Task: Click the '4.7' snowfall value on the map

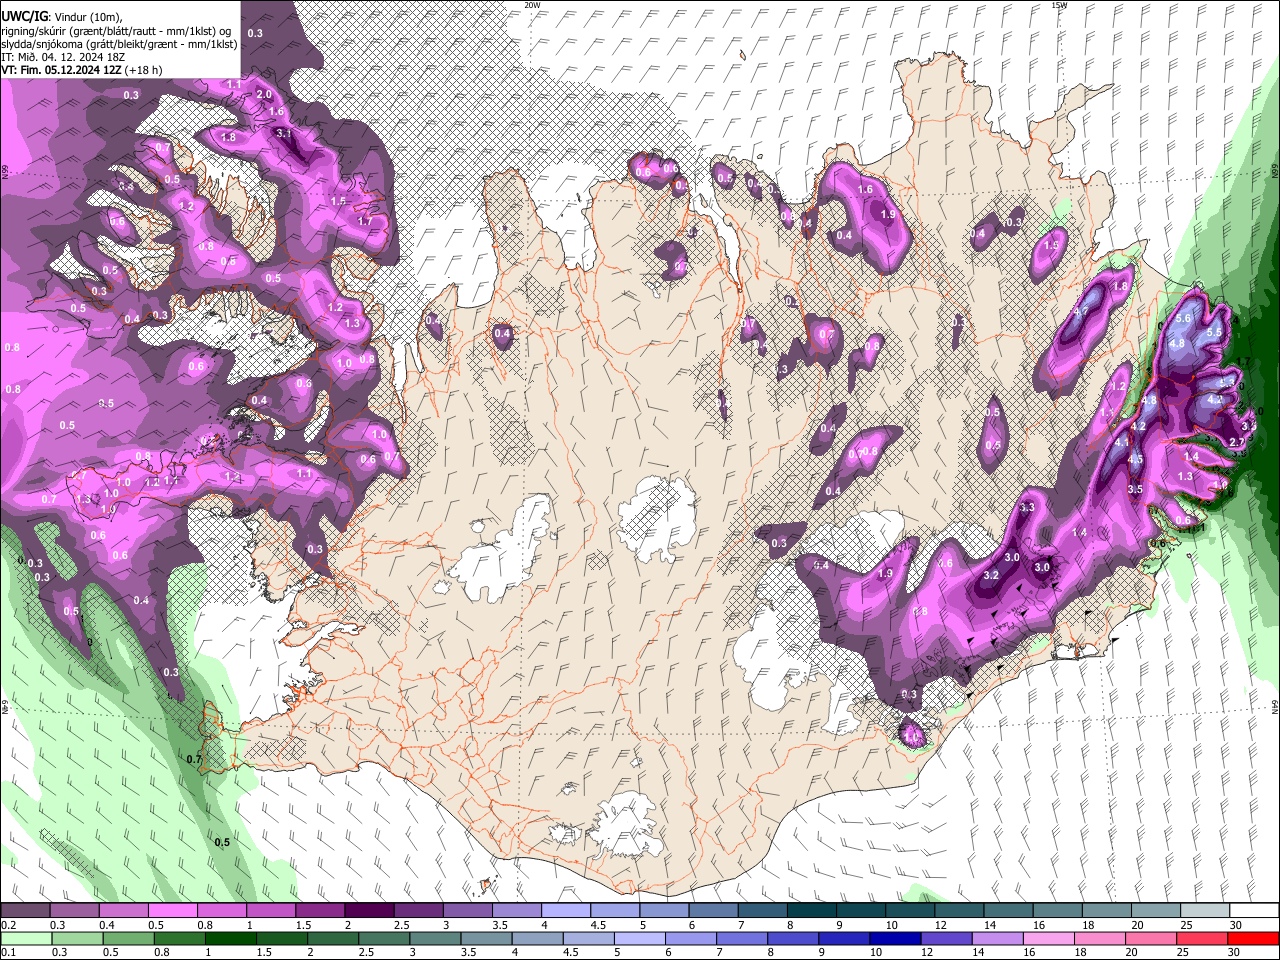Action: pyautogui.click(x=1080, y=312)
